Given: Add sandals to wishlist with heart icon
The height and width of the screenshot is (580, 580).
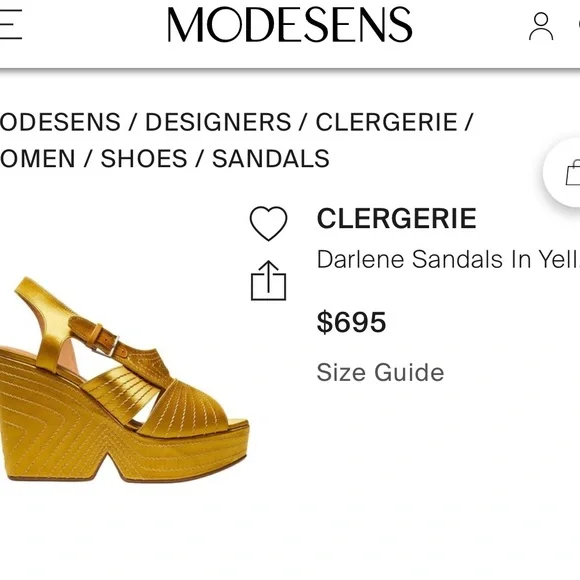Looking at the screenshot, I should click(269, 223).
